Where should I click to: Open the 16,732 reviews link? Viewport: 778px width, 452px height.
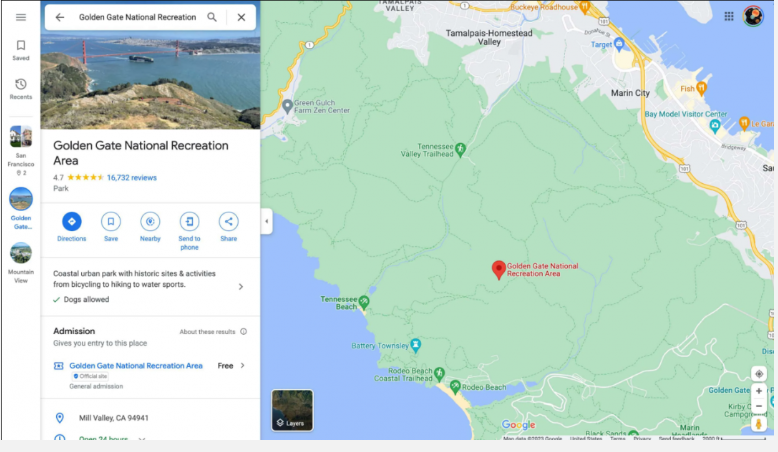point(131,178)
